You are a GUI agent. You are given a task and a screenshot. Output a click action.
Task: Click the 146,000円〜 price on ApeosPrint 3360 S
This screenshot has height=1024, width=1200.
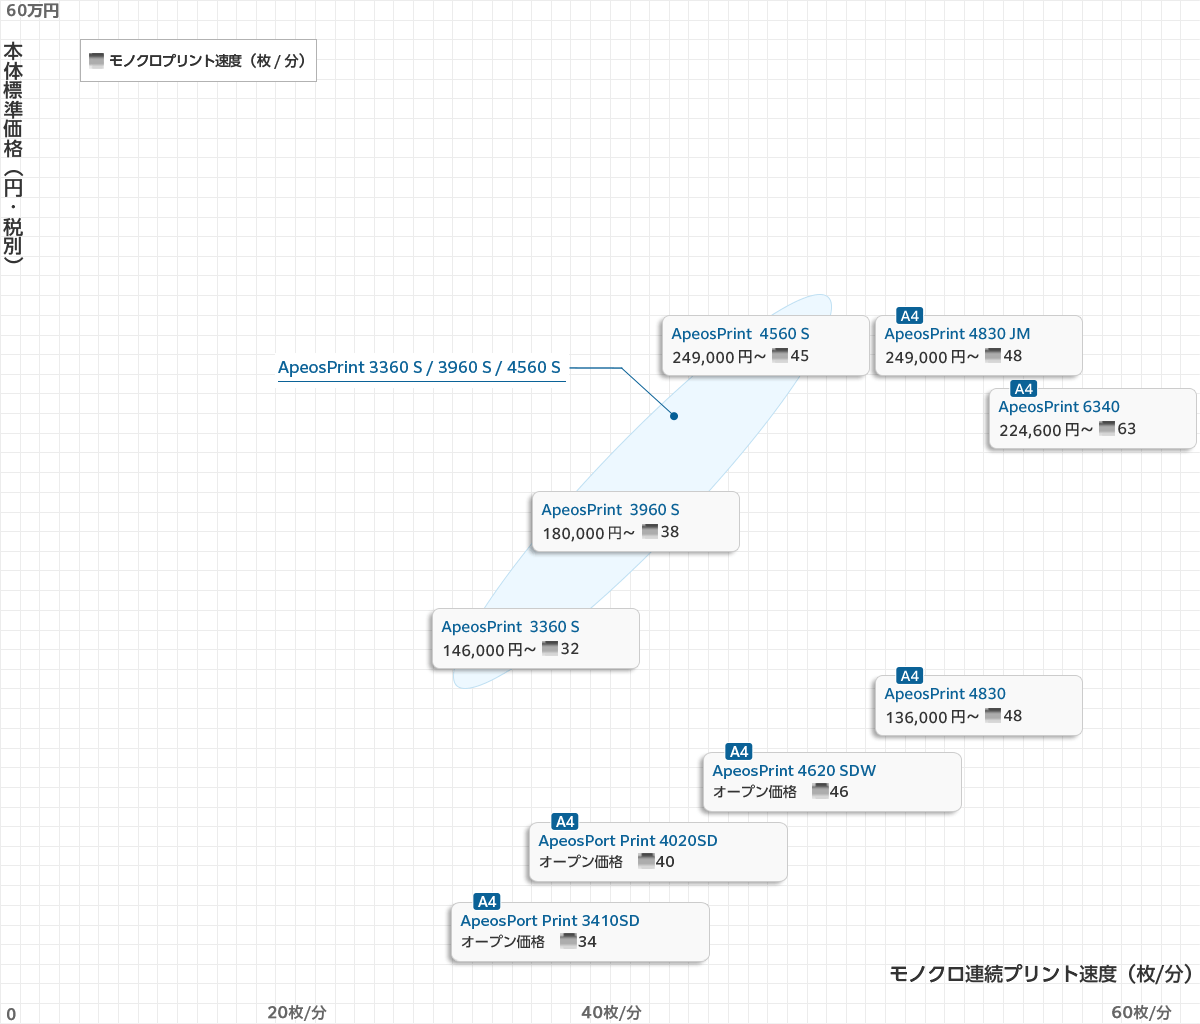pos(489,650)
